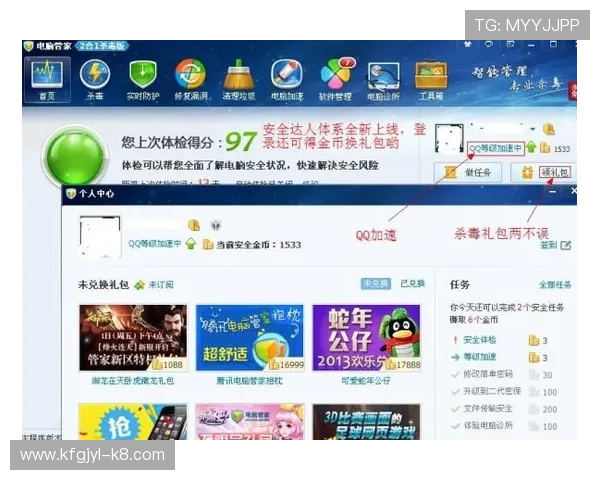Open the 腾讯电脑管家抱枕 gift thumbnail

(250, 338)
